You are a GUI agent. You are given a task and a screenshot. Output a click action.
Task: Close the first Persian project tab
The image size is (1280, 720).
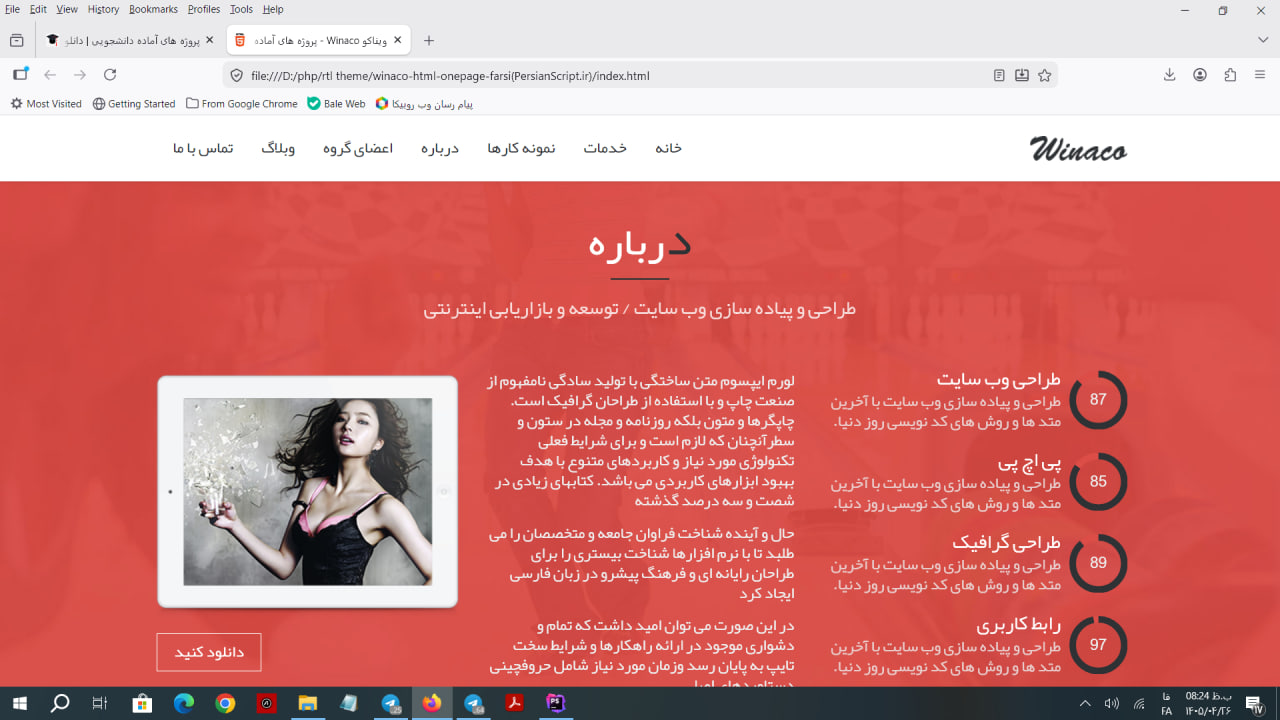click(209, 40)
